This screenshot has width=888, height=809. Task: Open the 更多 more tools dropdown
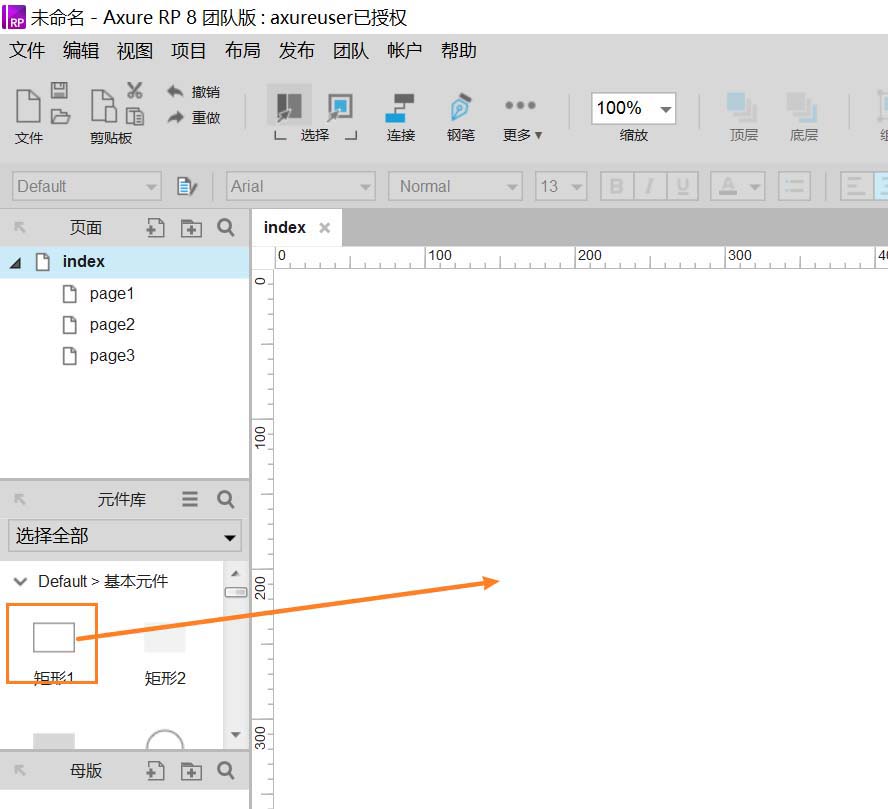point(522,117)
